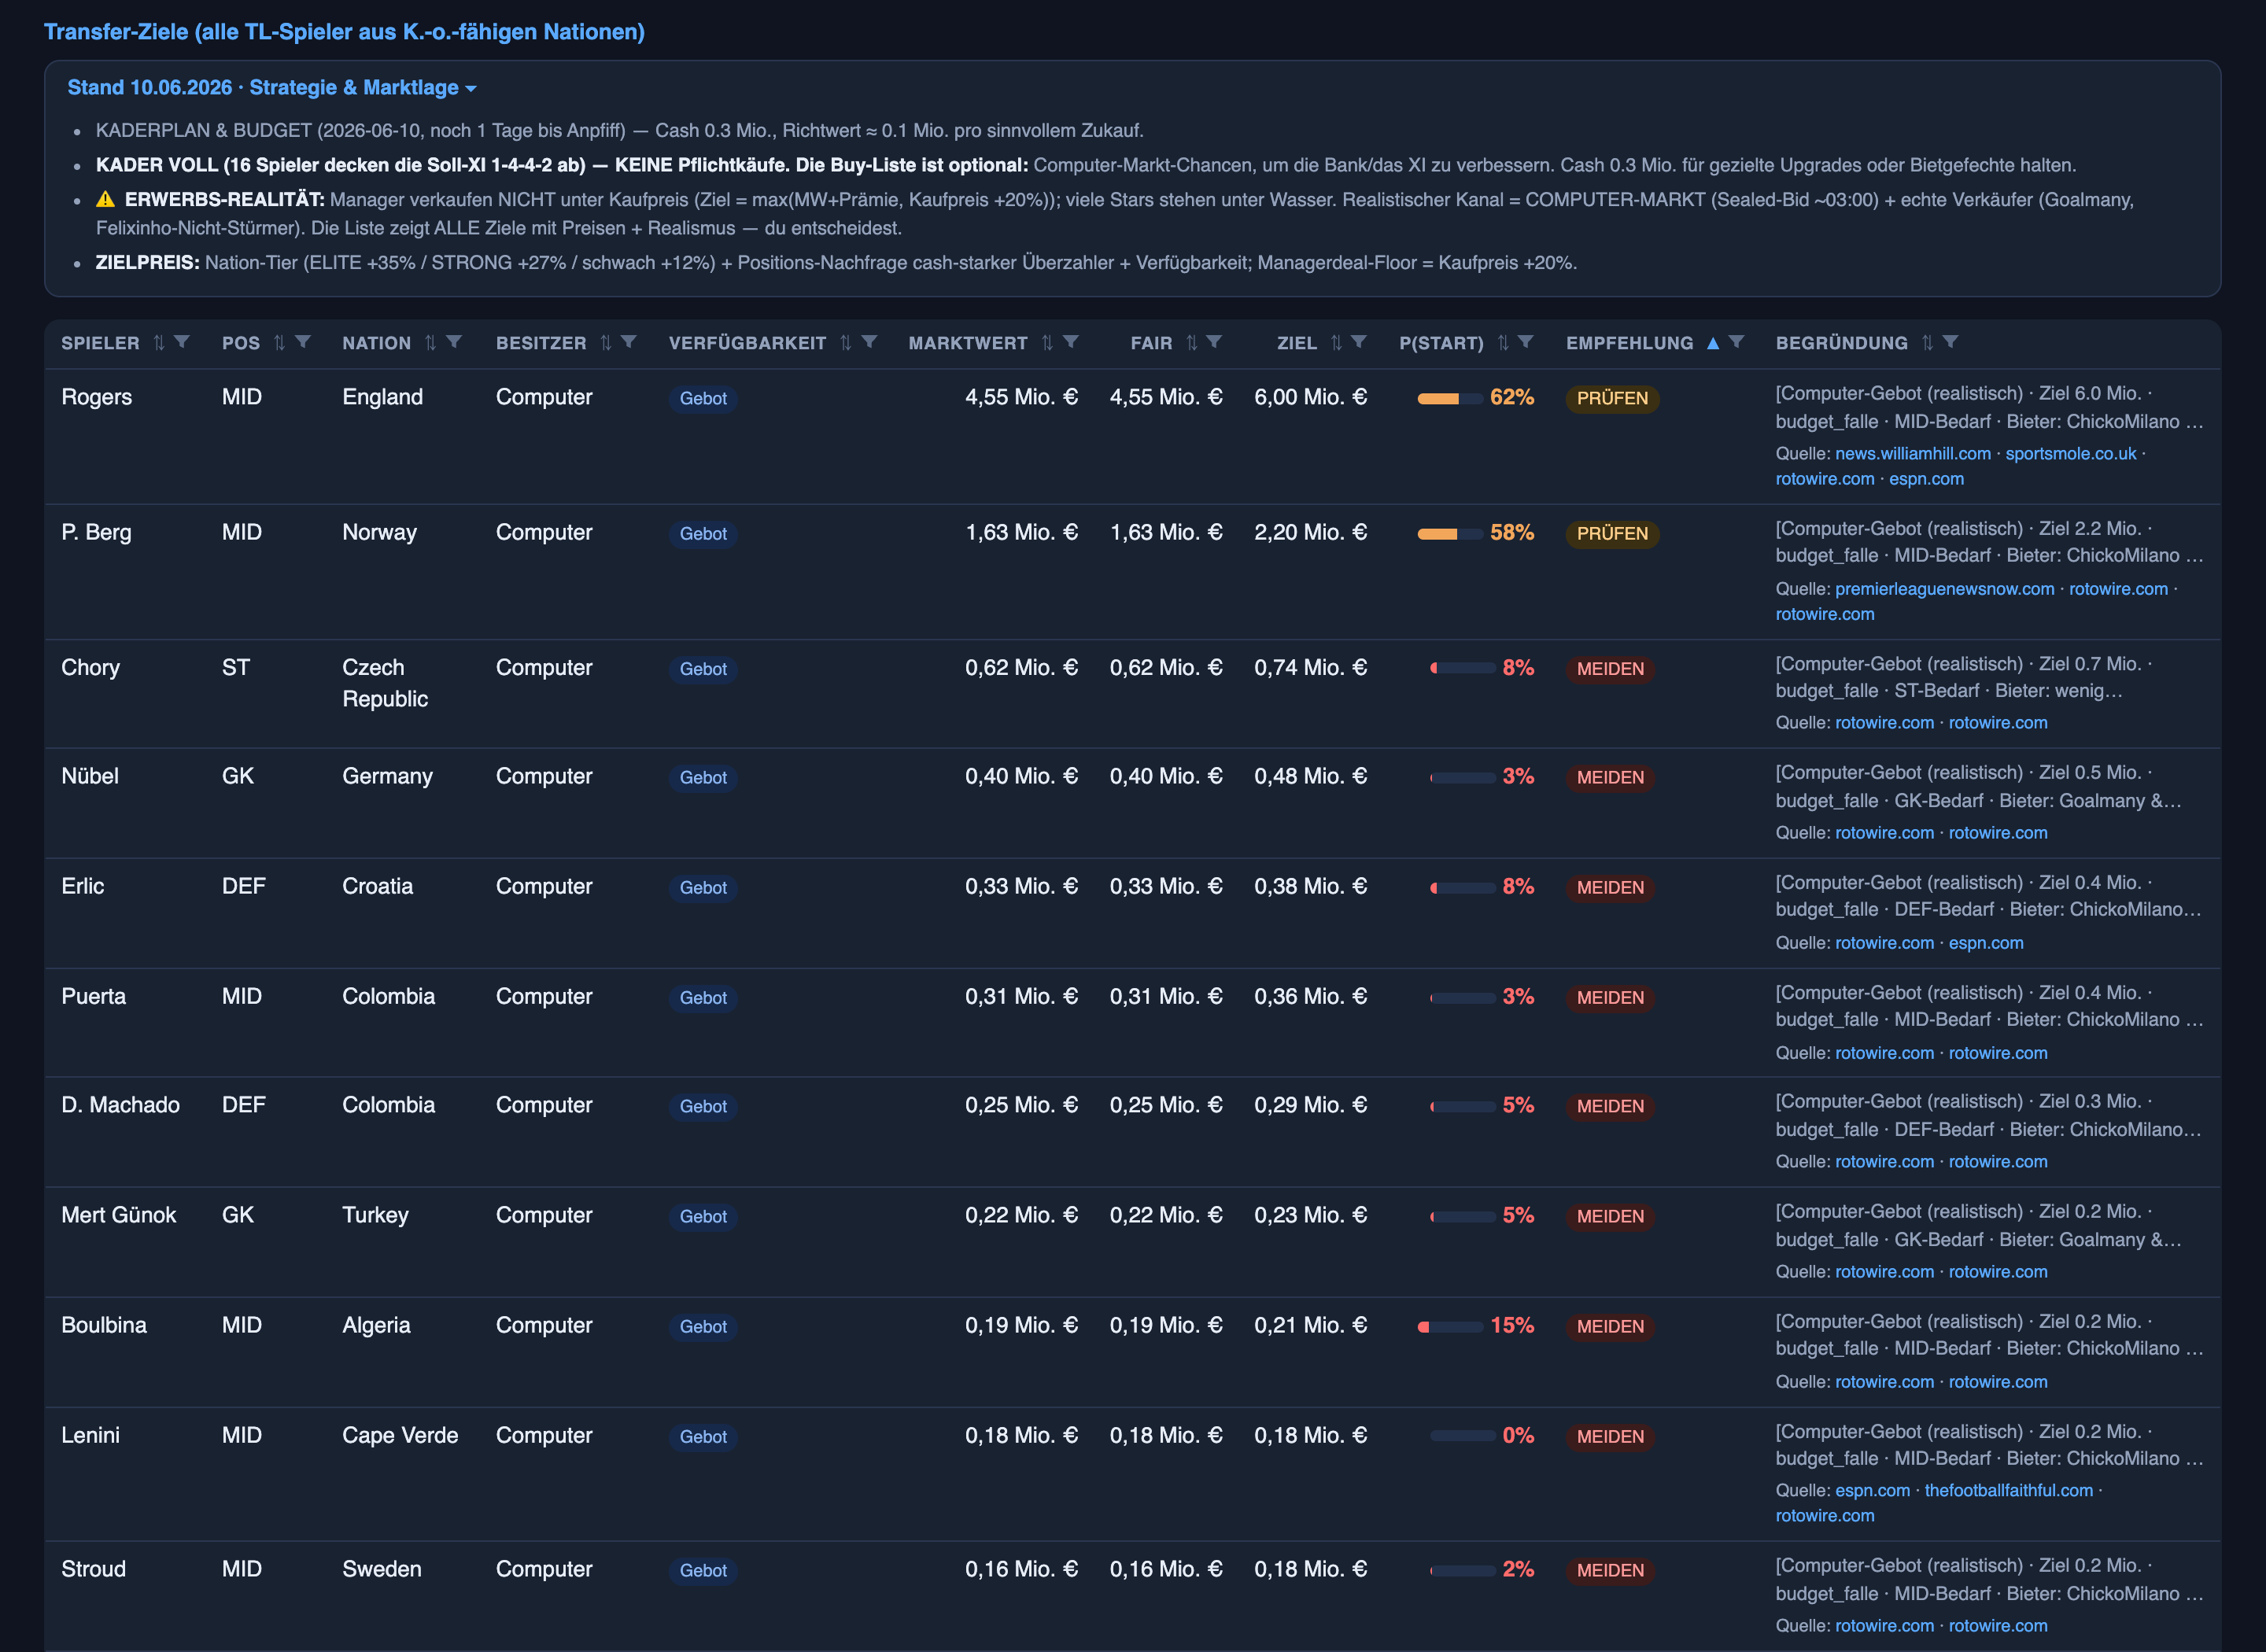
Task: Open the Marktwert column filter
Action: [x=1071, y=342]
